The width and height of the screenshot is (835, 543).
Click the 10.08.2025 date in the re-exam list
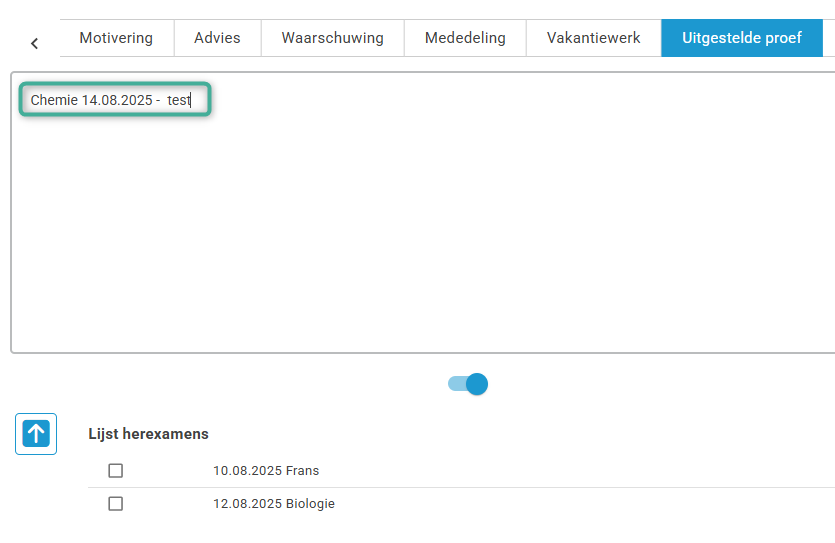pyautogui.click(x=247, y=471)
